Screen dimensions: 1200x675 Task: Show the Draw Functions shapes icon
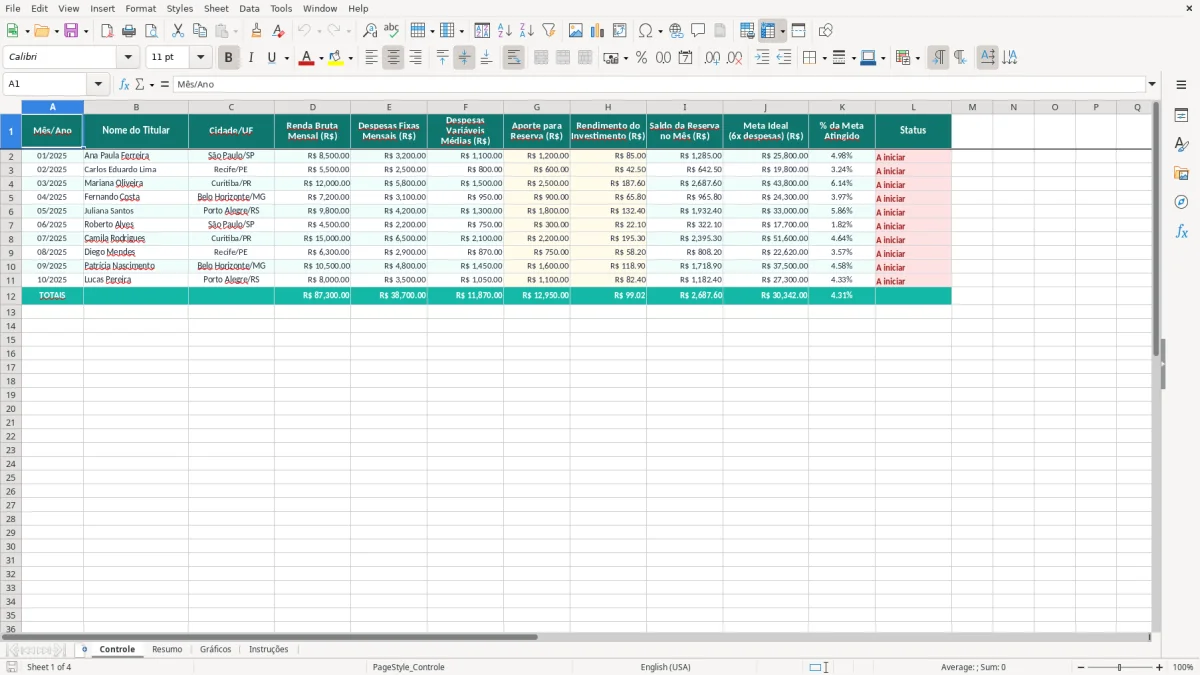826,31
